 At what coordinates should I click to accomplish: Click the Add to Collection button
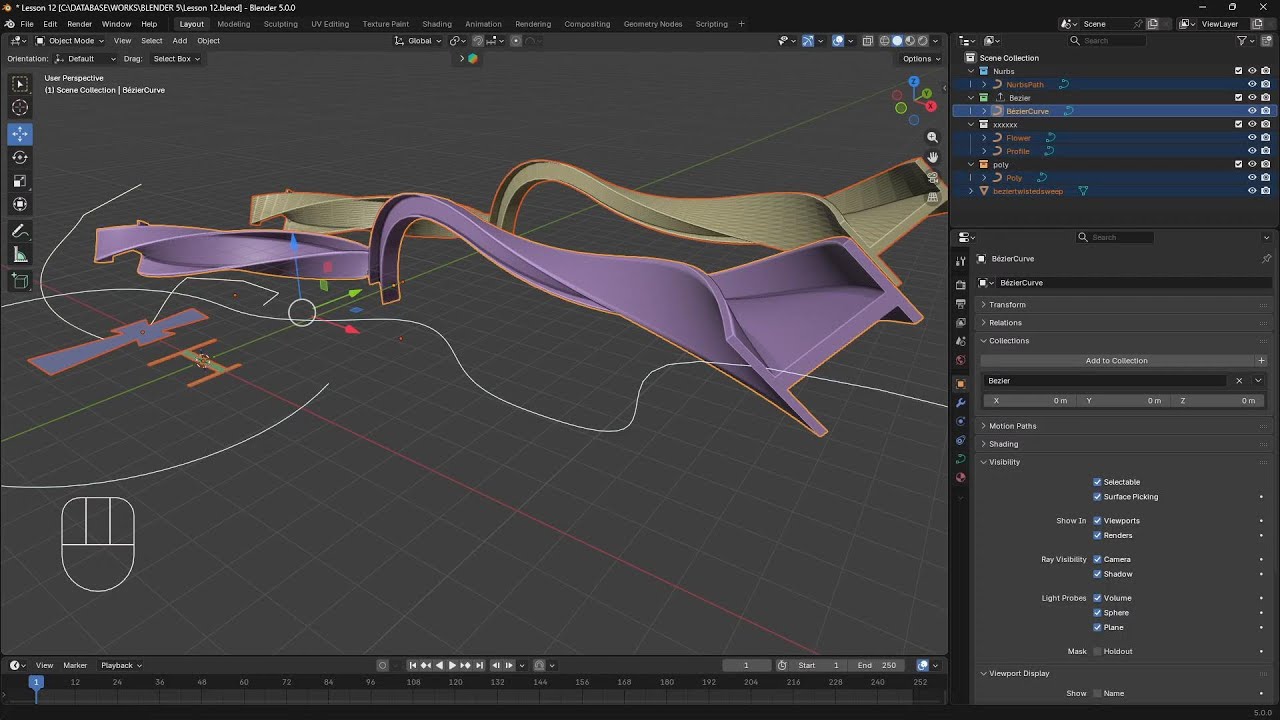(x=1117, y=361)
